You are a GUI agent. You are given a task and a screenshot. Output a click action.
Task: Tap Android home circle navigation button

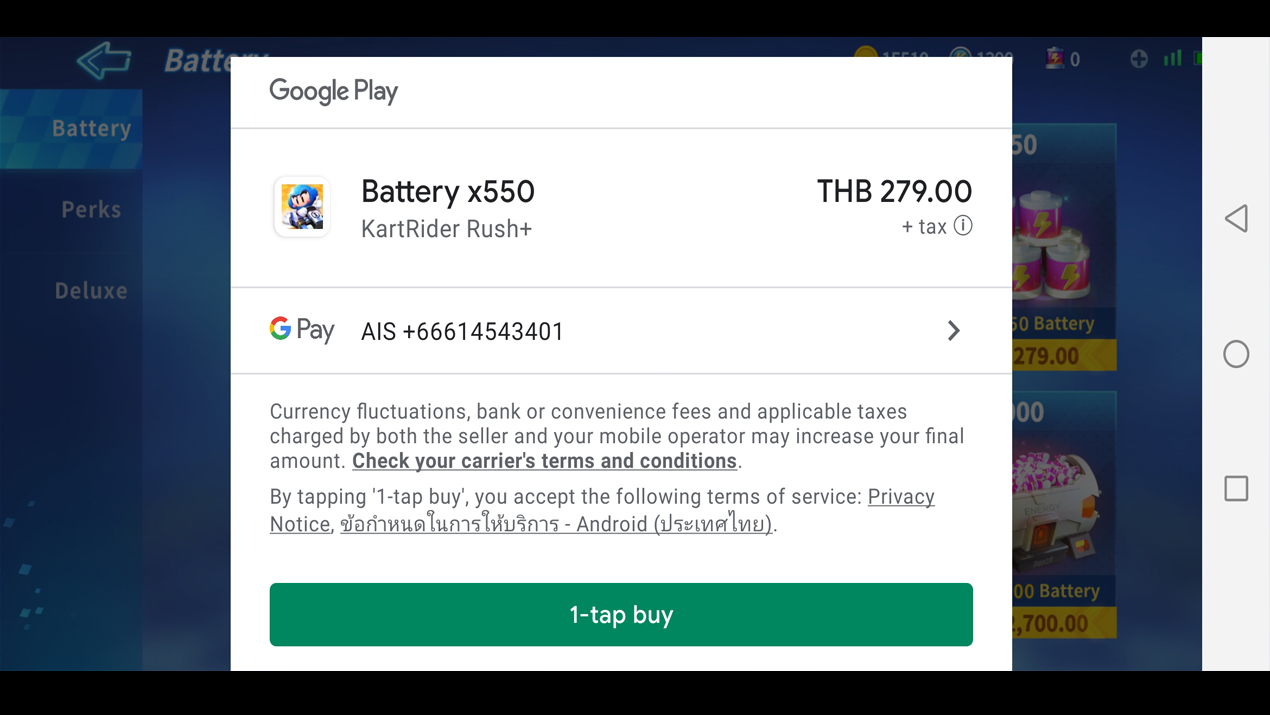(x=1236, y=354)
